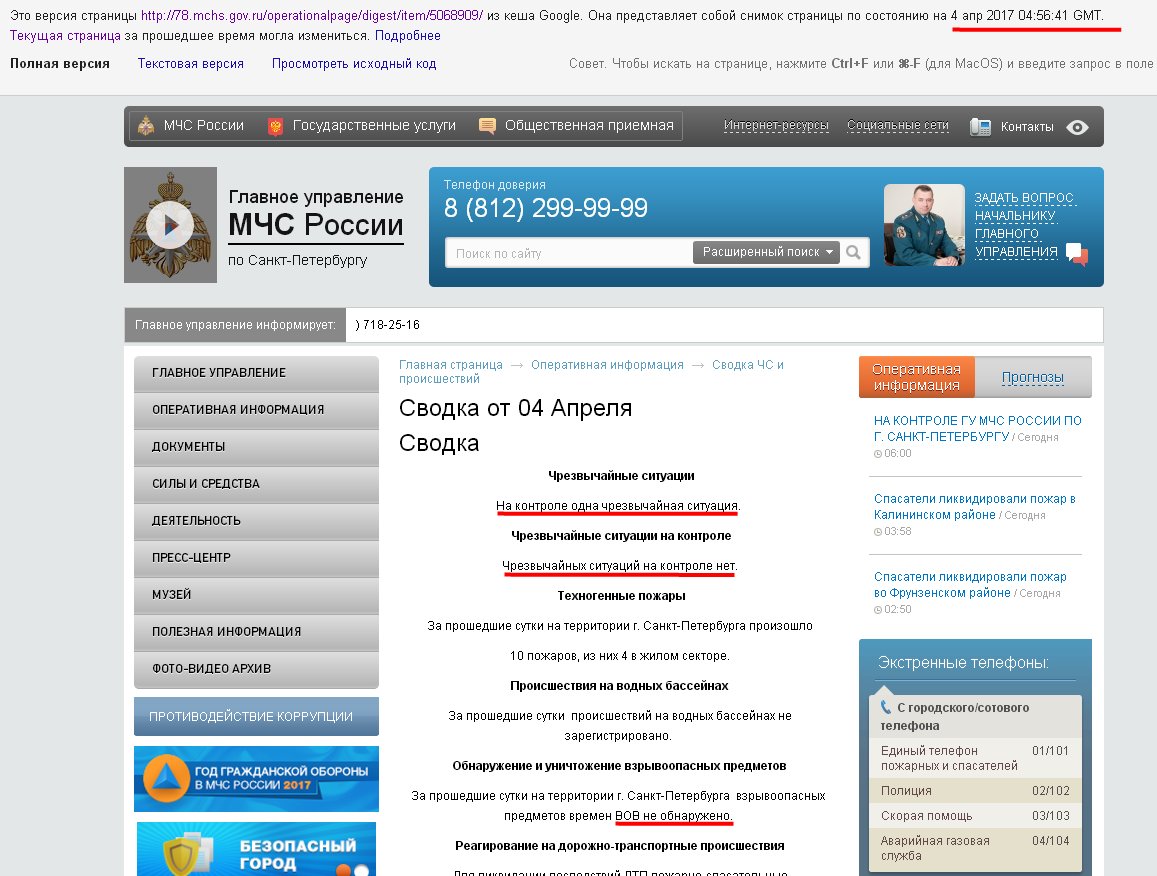1157x876 pixels.
Task: Click the Скорая помощь 03/103 row
Action: point(975,815)
